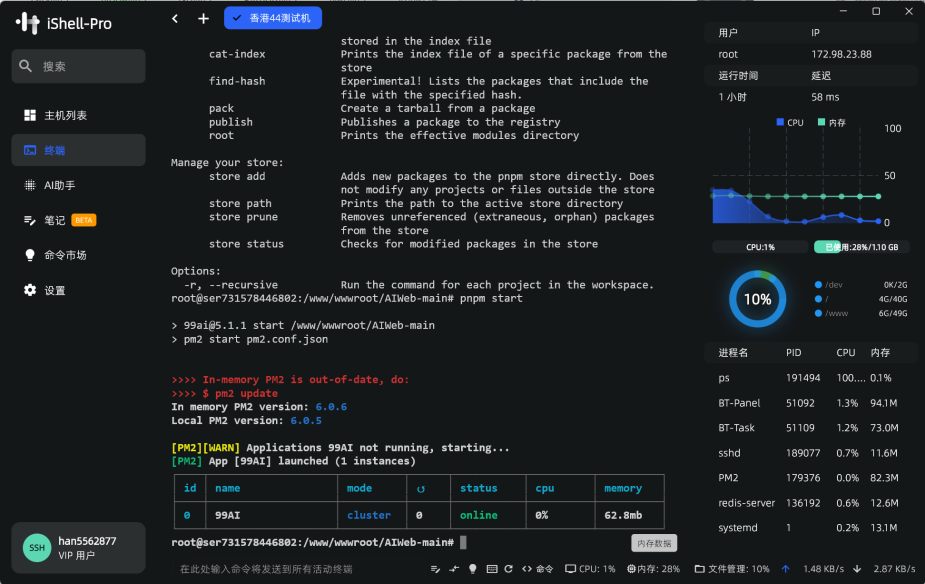
Task: Sort processes by CPU column header
Action: click(845, 353)
